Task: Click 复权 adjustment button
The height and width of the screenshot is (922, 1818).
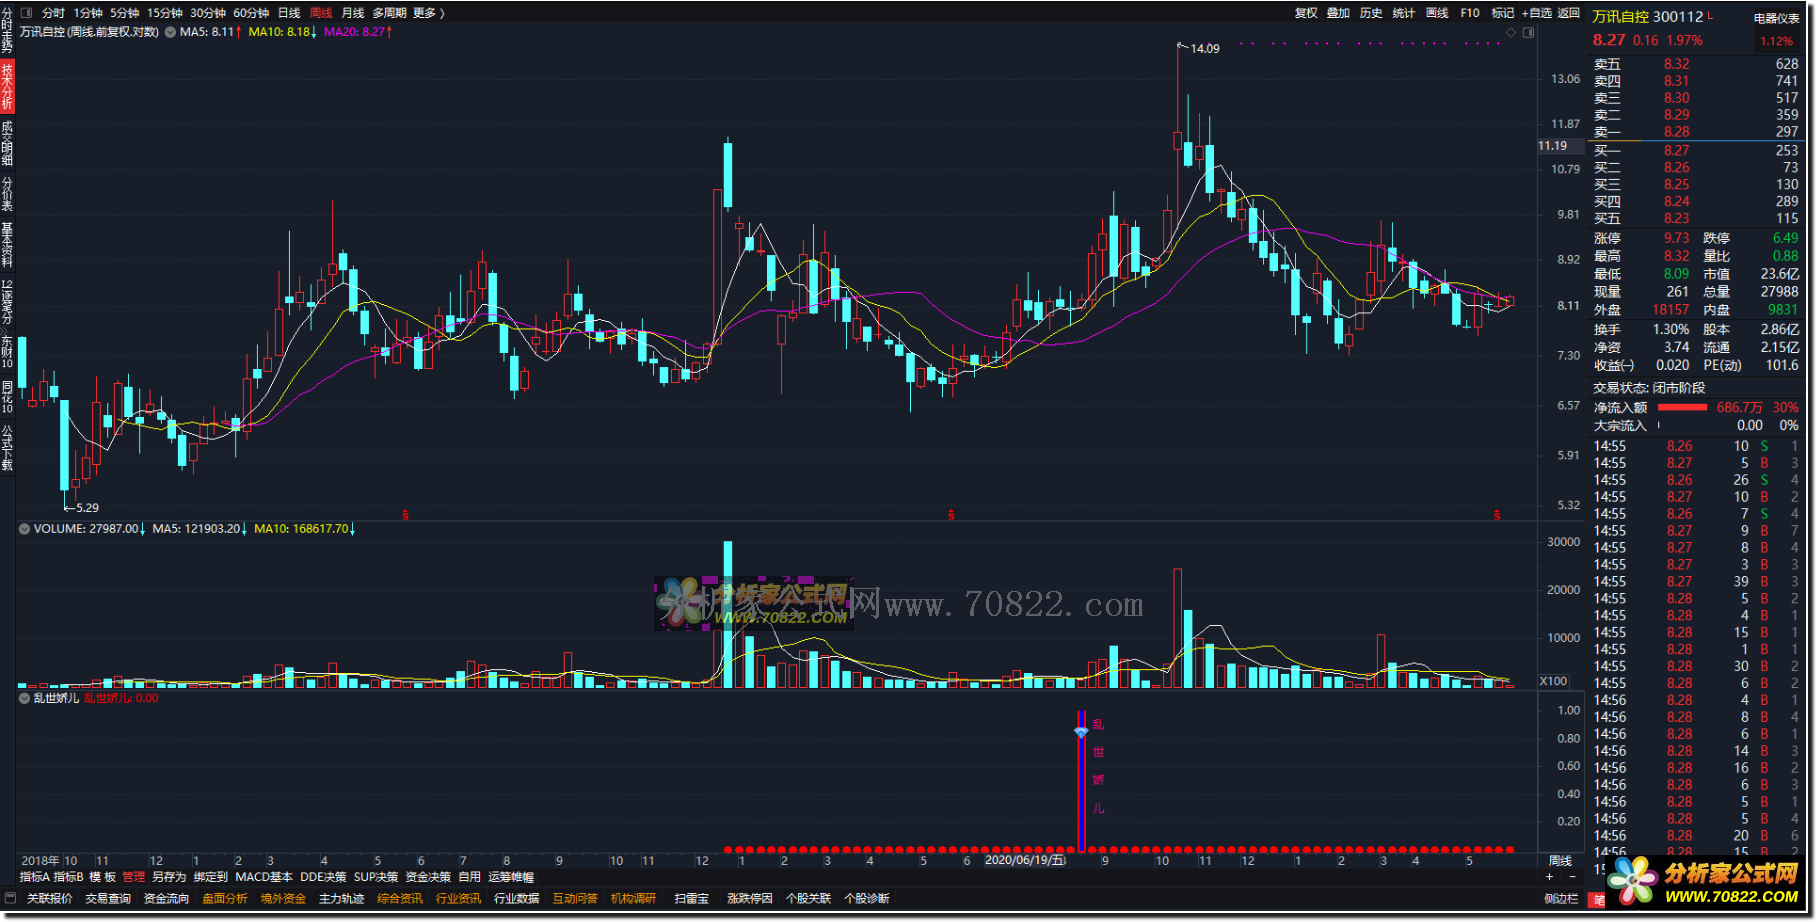Action: pos(1306,13)
